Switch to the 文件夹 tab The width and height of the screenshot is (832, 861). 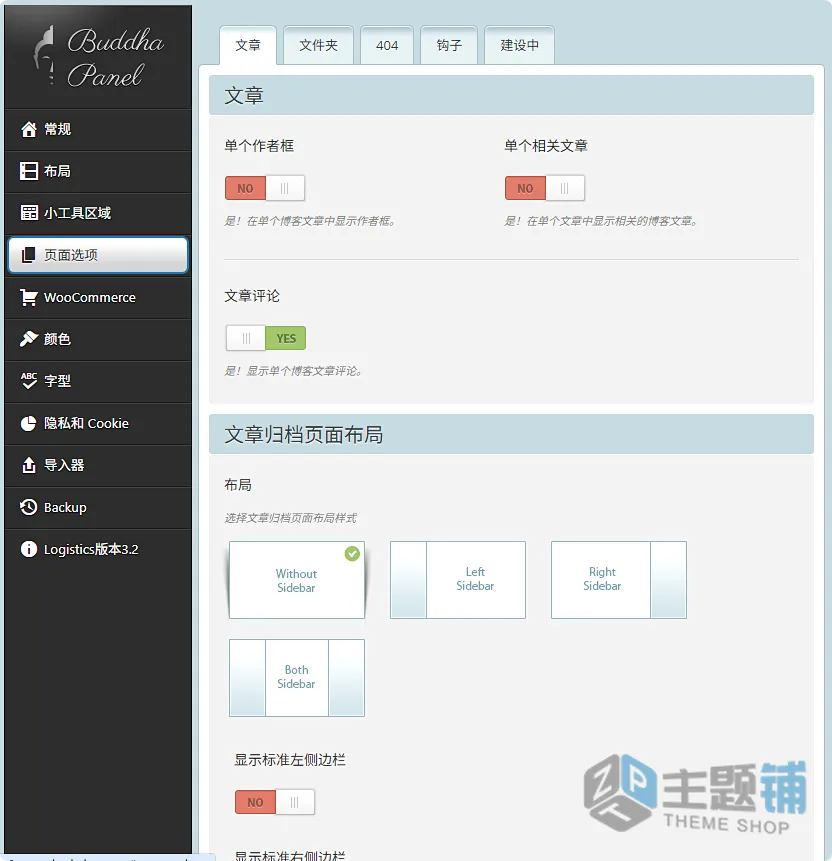click(319, 45)
